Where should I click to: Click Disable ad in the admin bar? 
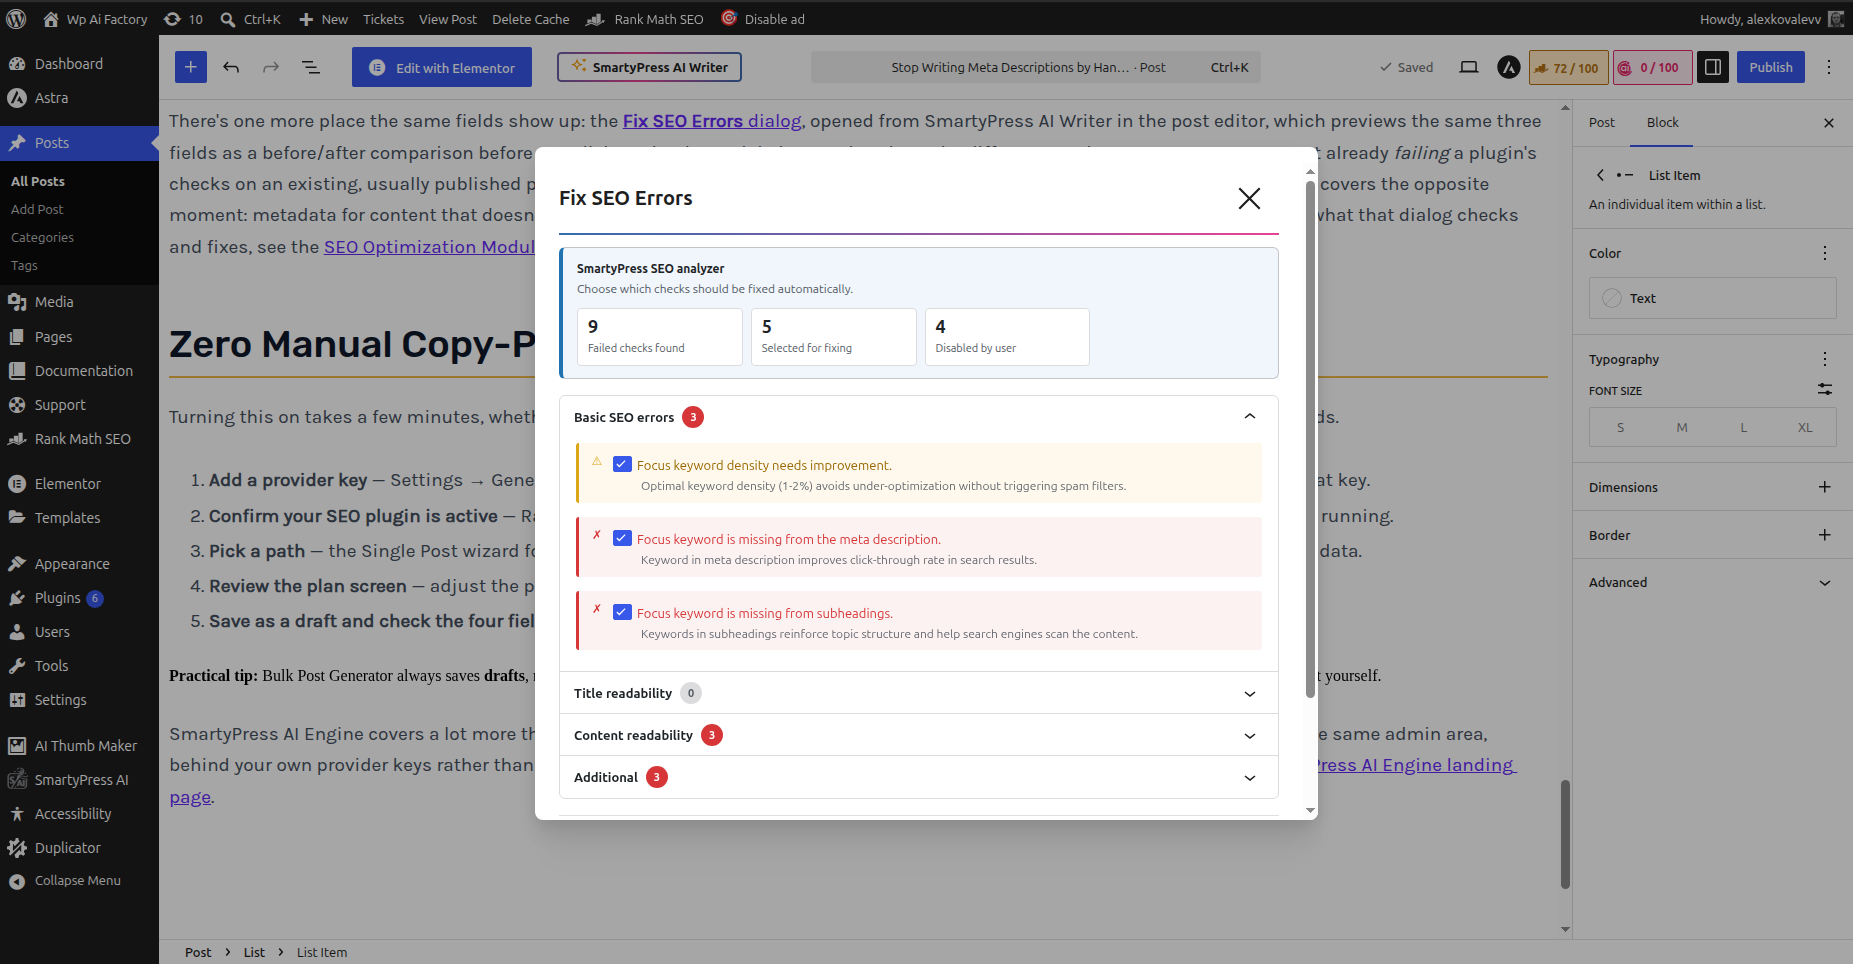[x=763, y=19]
